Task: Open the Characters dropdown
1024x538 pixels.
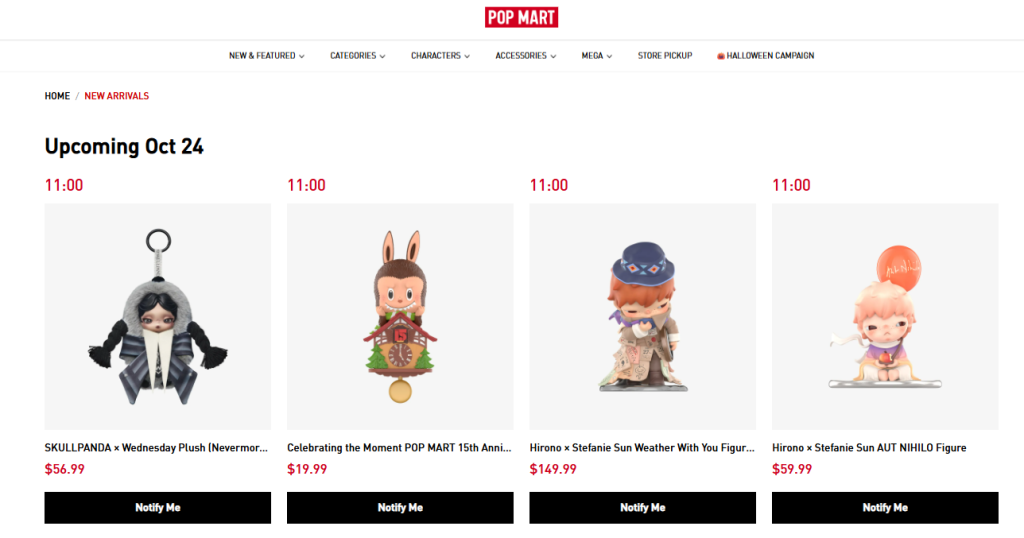Action: point(440,55)
